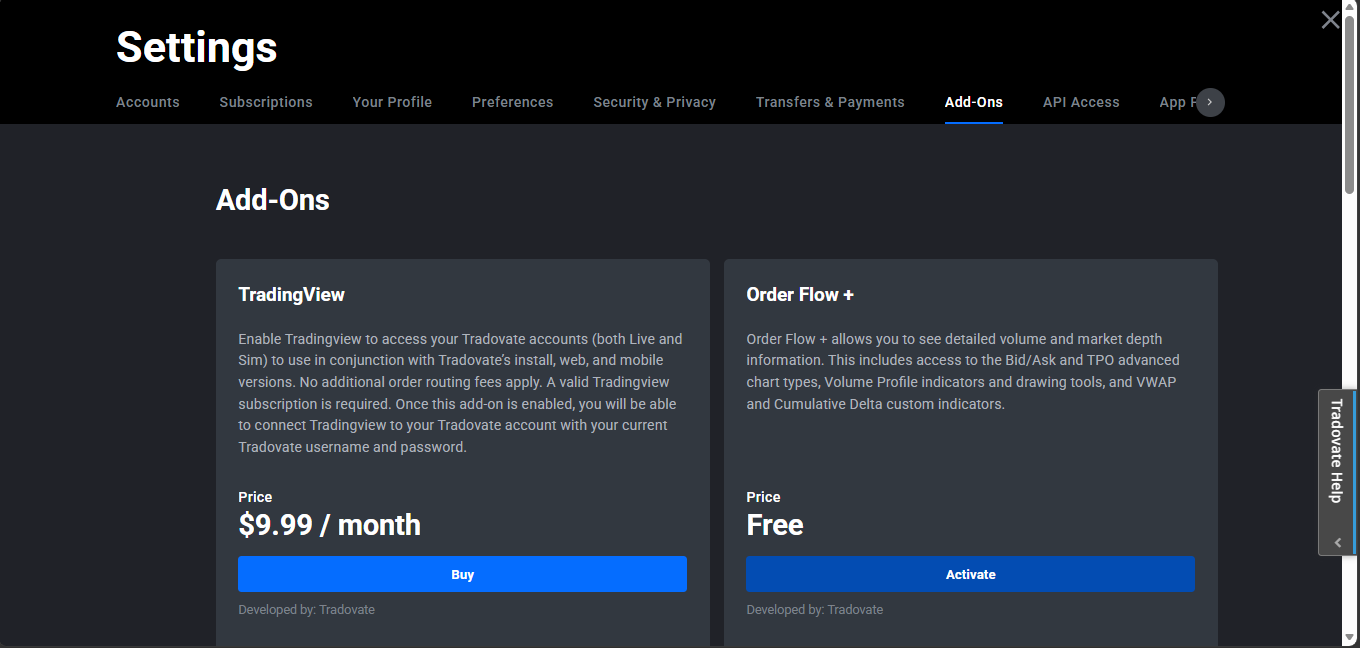Image resolution: width=1360 pixels, height=648 pixels.
Task: Switch to API Access tab
Action: coord(1081,102)
